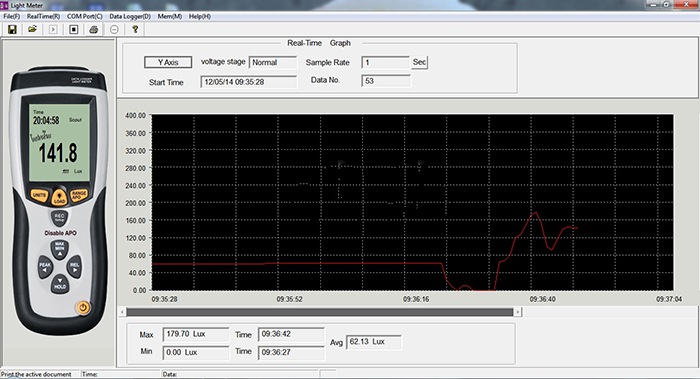Click the Sample Rate input field

(x=385, y=62)
